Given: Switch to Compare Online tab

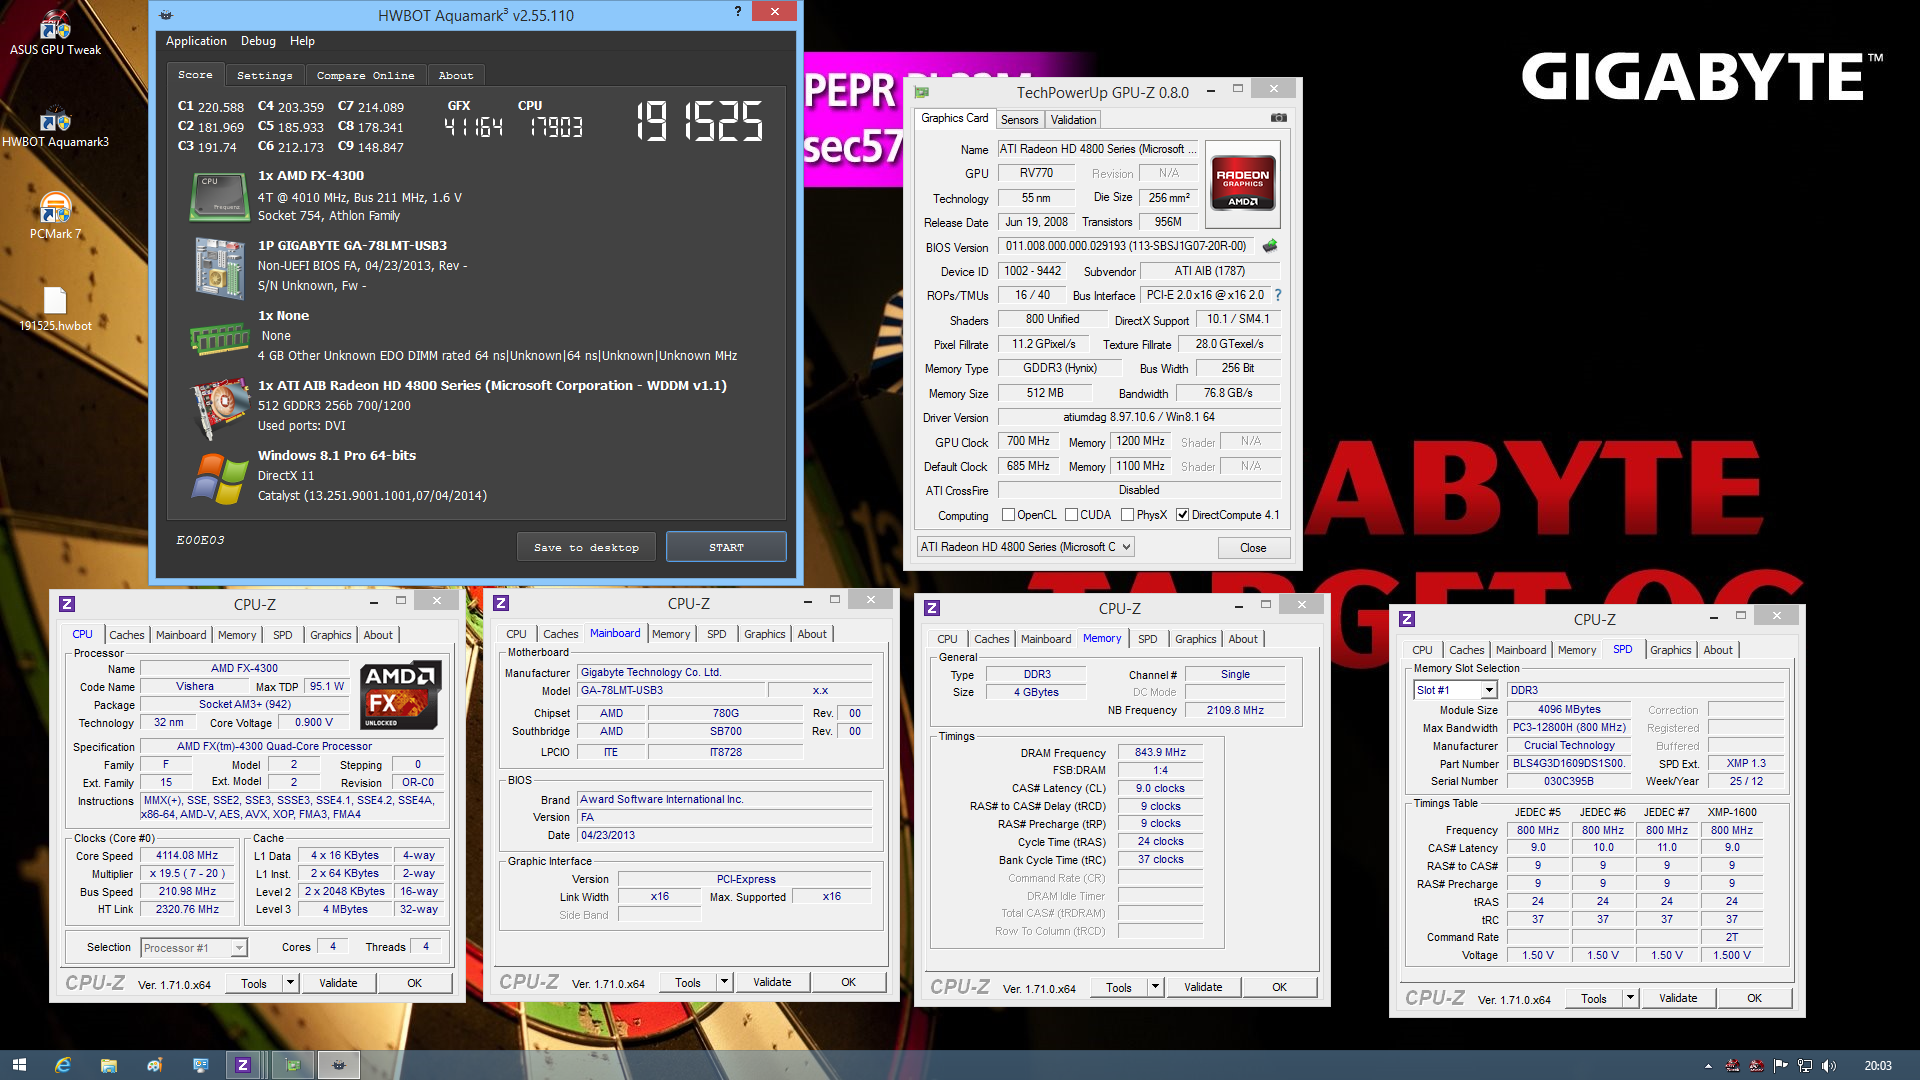Looking at the screenshot, I should coord(365,76).
